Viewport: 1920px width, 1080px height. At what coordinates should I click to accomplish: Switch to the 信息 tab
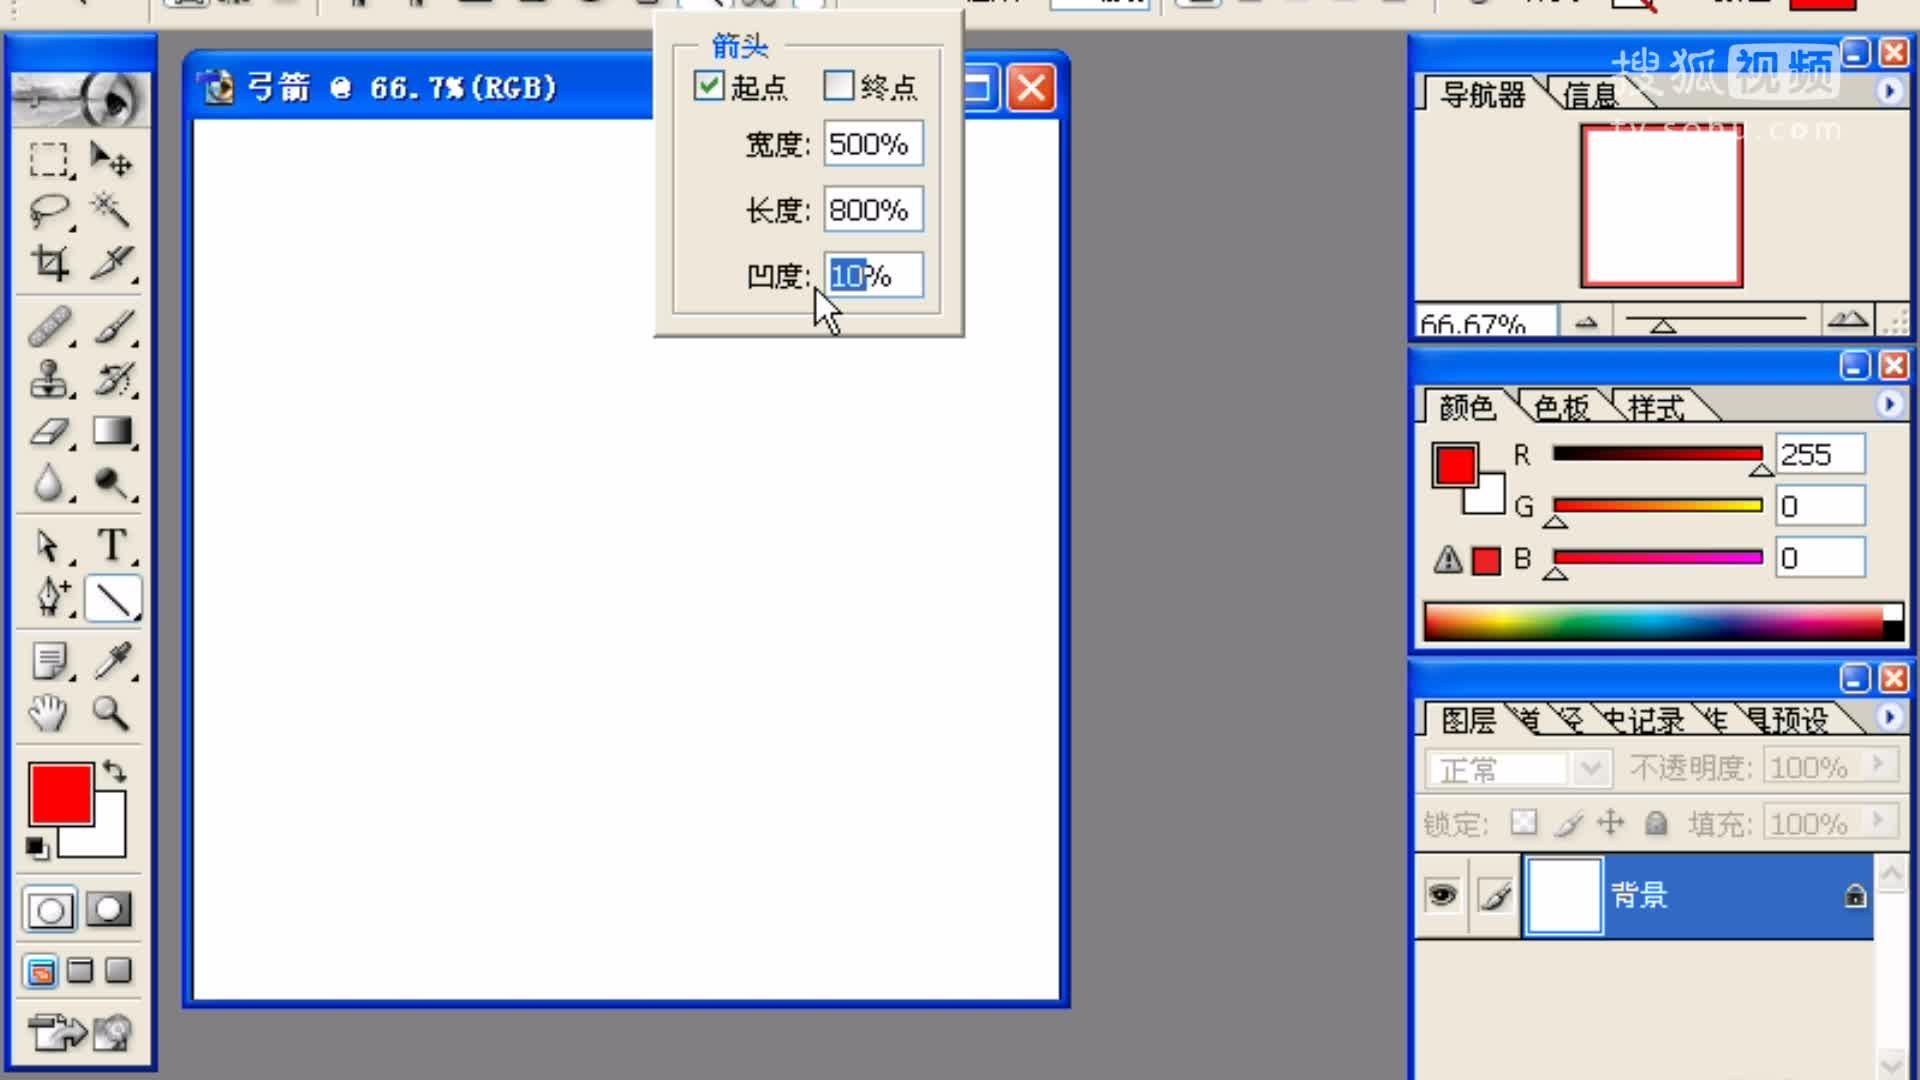[1592, 91]
